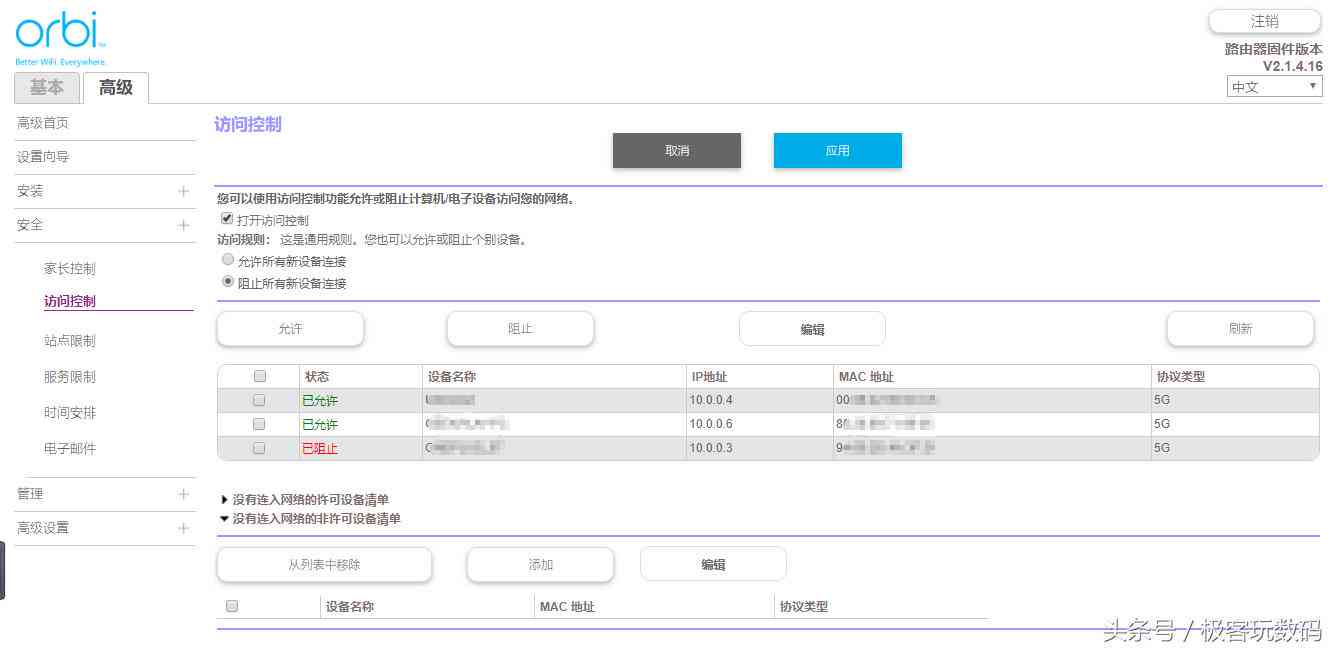Click the Orbi logo

pos(60,39)
